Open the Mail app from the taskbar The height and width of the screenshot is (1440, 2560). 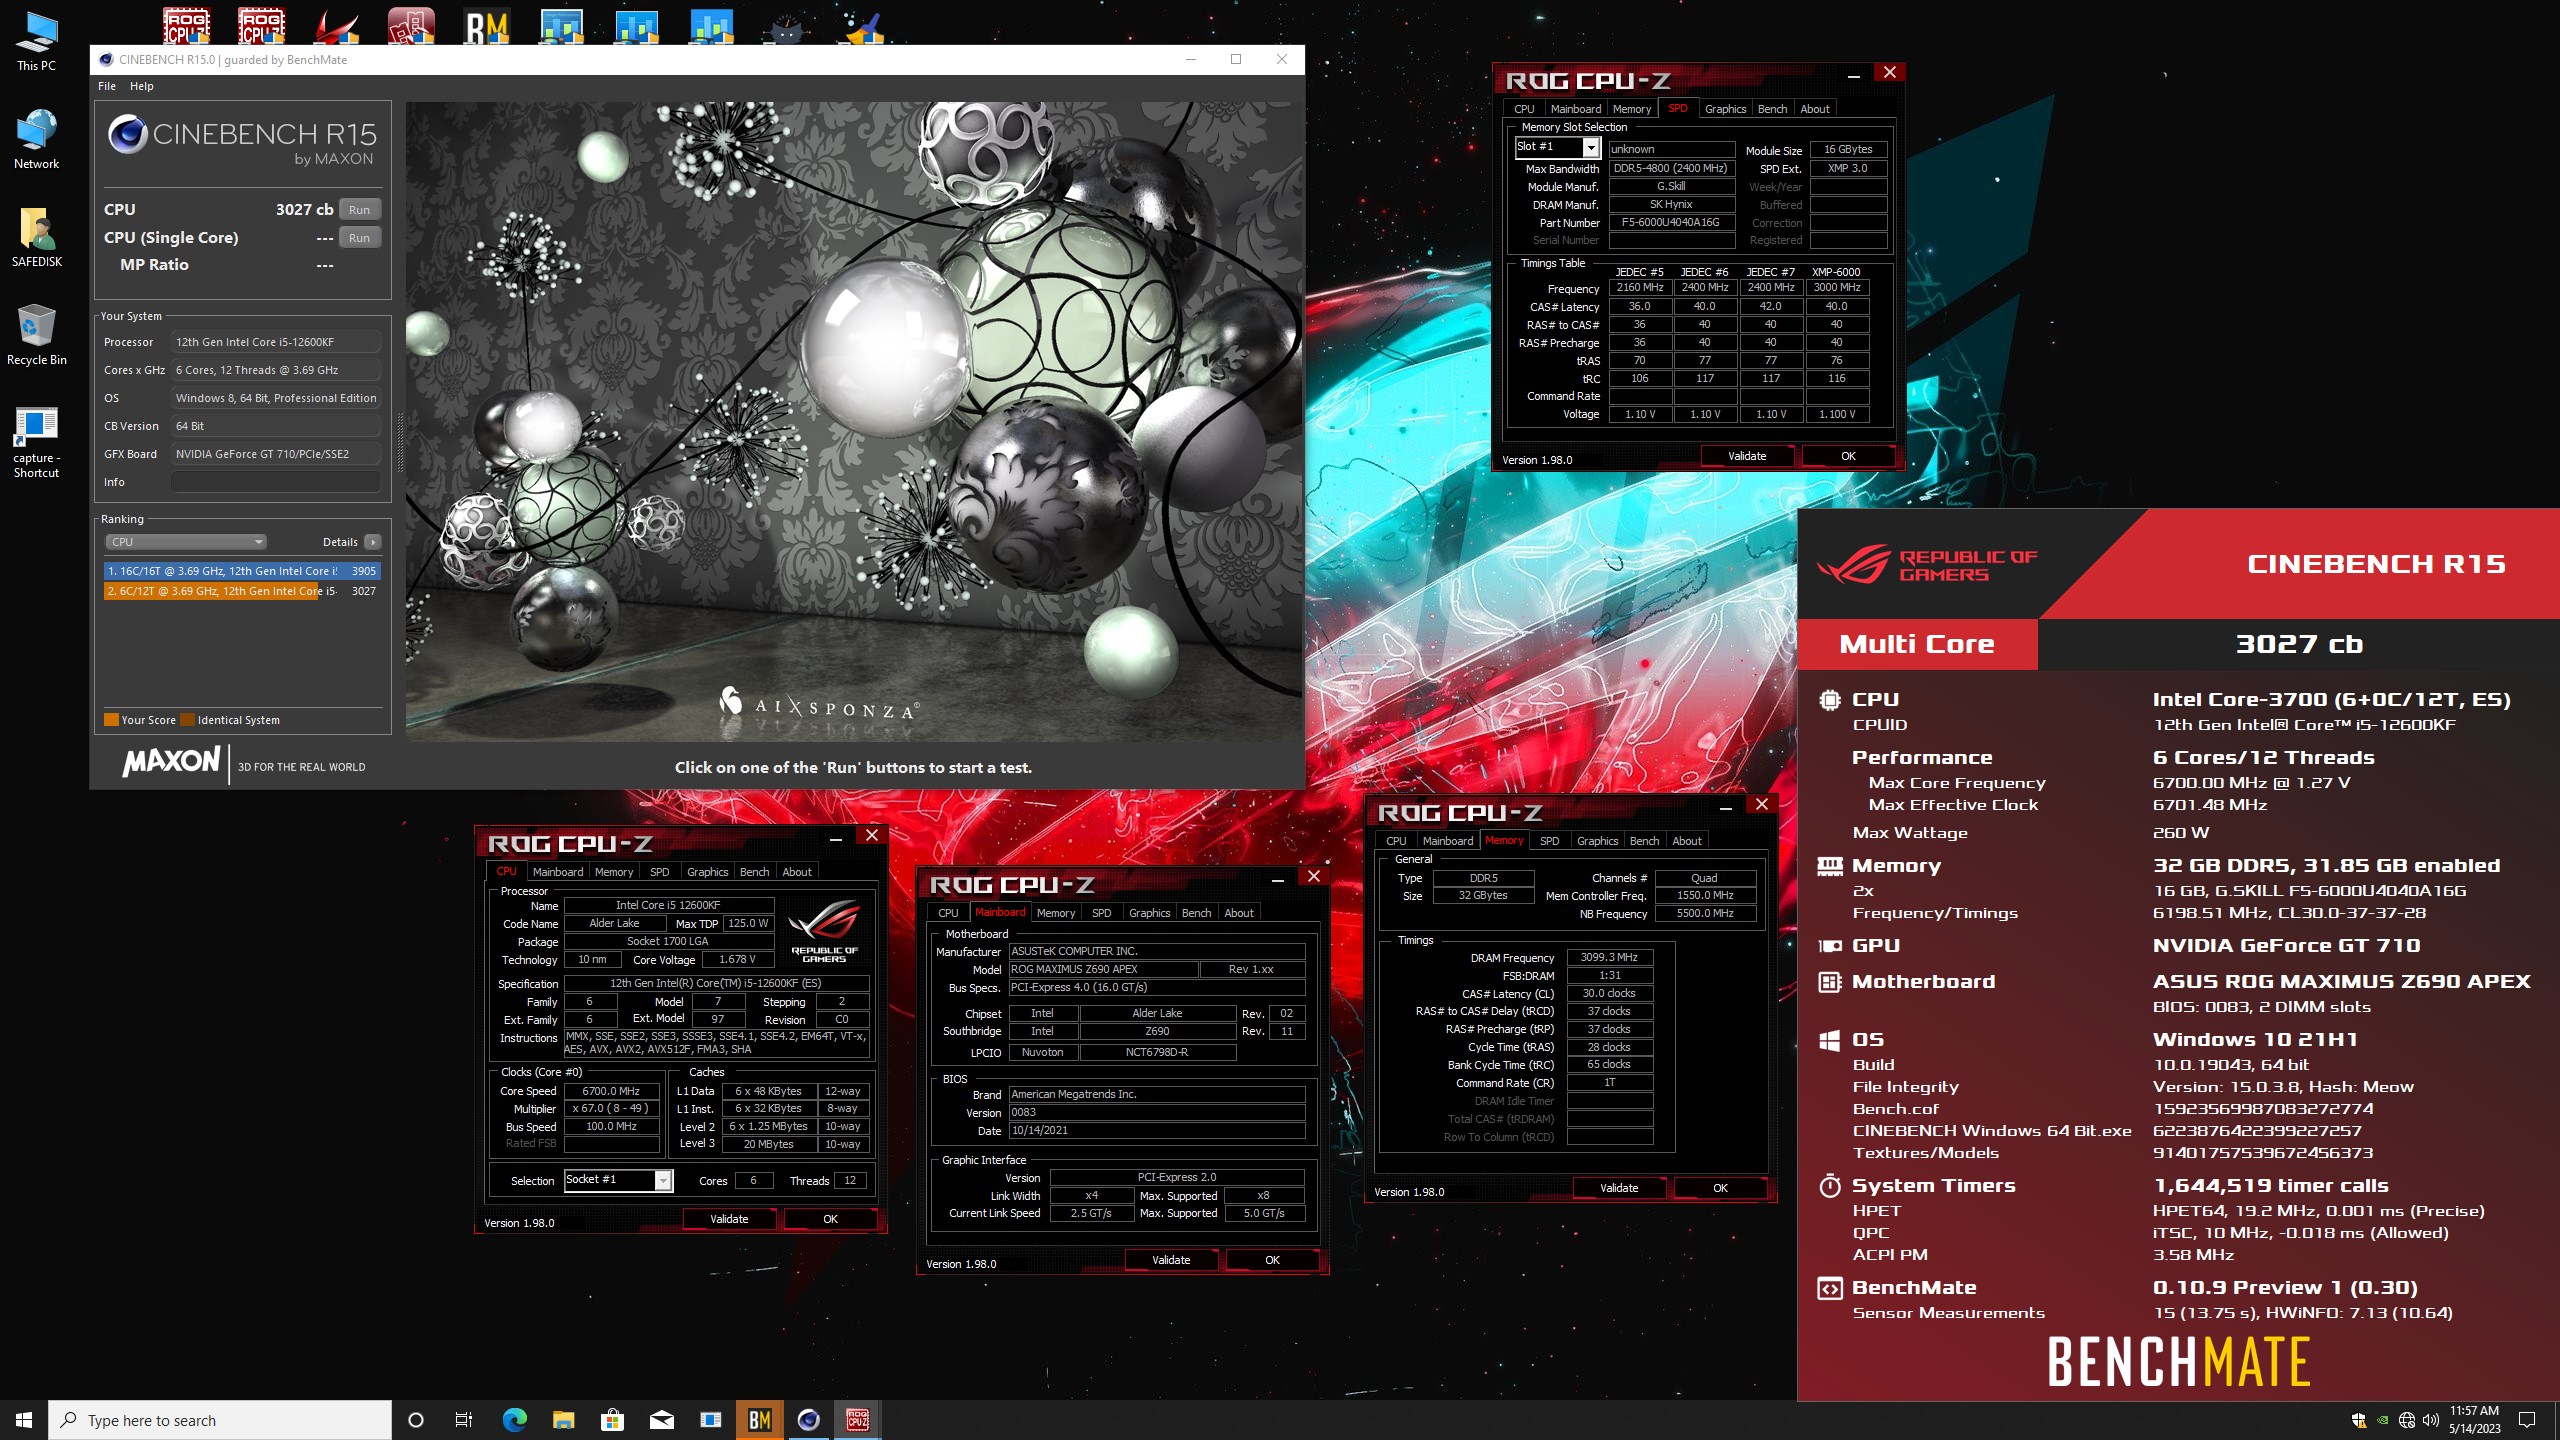[x=661, y=1420]
